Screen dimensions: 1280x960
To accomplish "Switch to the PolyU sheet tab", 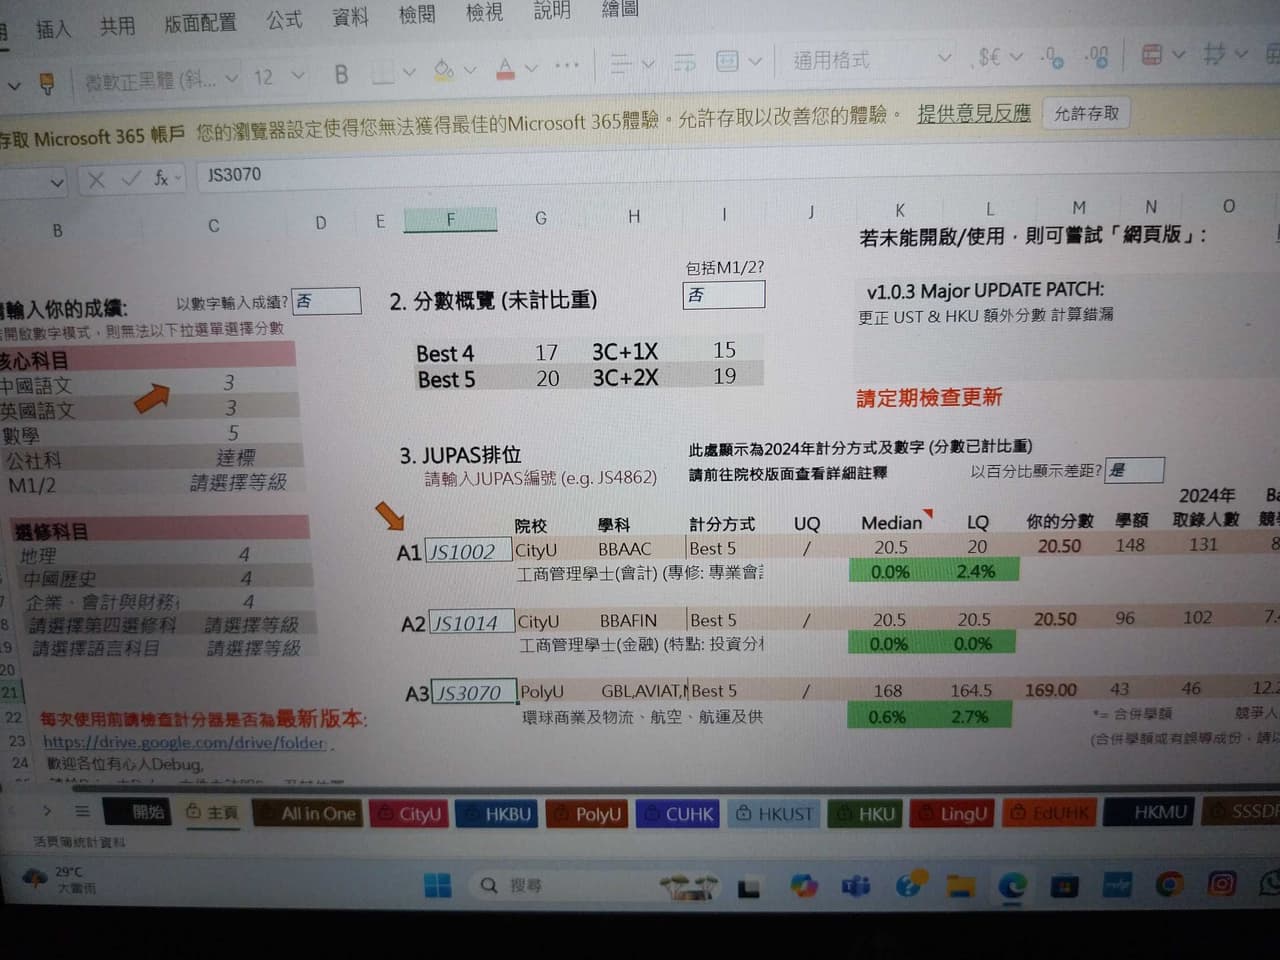I will coord(587,814).
